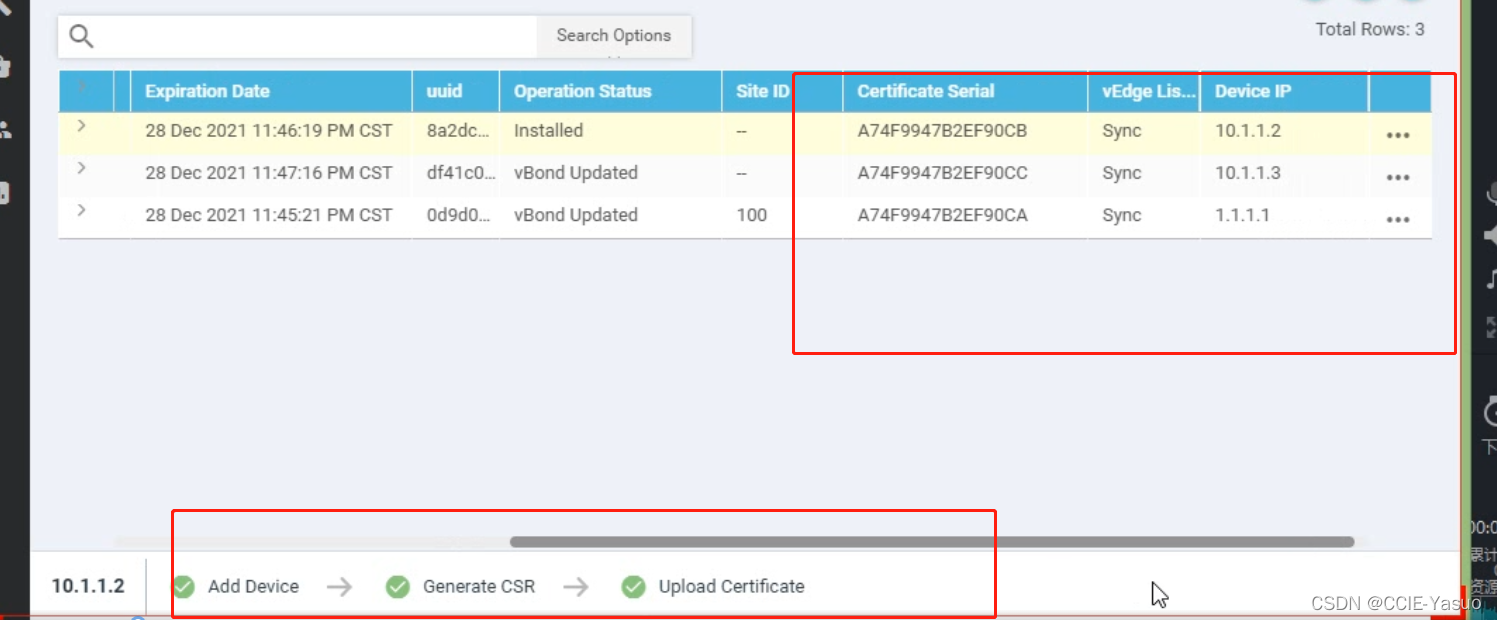This screenshot has height=620, width=1497.
Task: Open more actions for 1.1.1.1 row
Action: tap(1398, 220)
